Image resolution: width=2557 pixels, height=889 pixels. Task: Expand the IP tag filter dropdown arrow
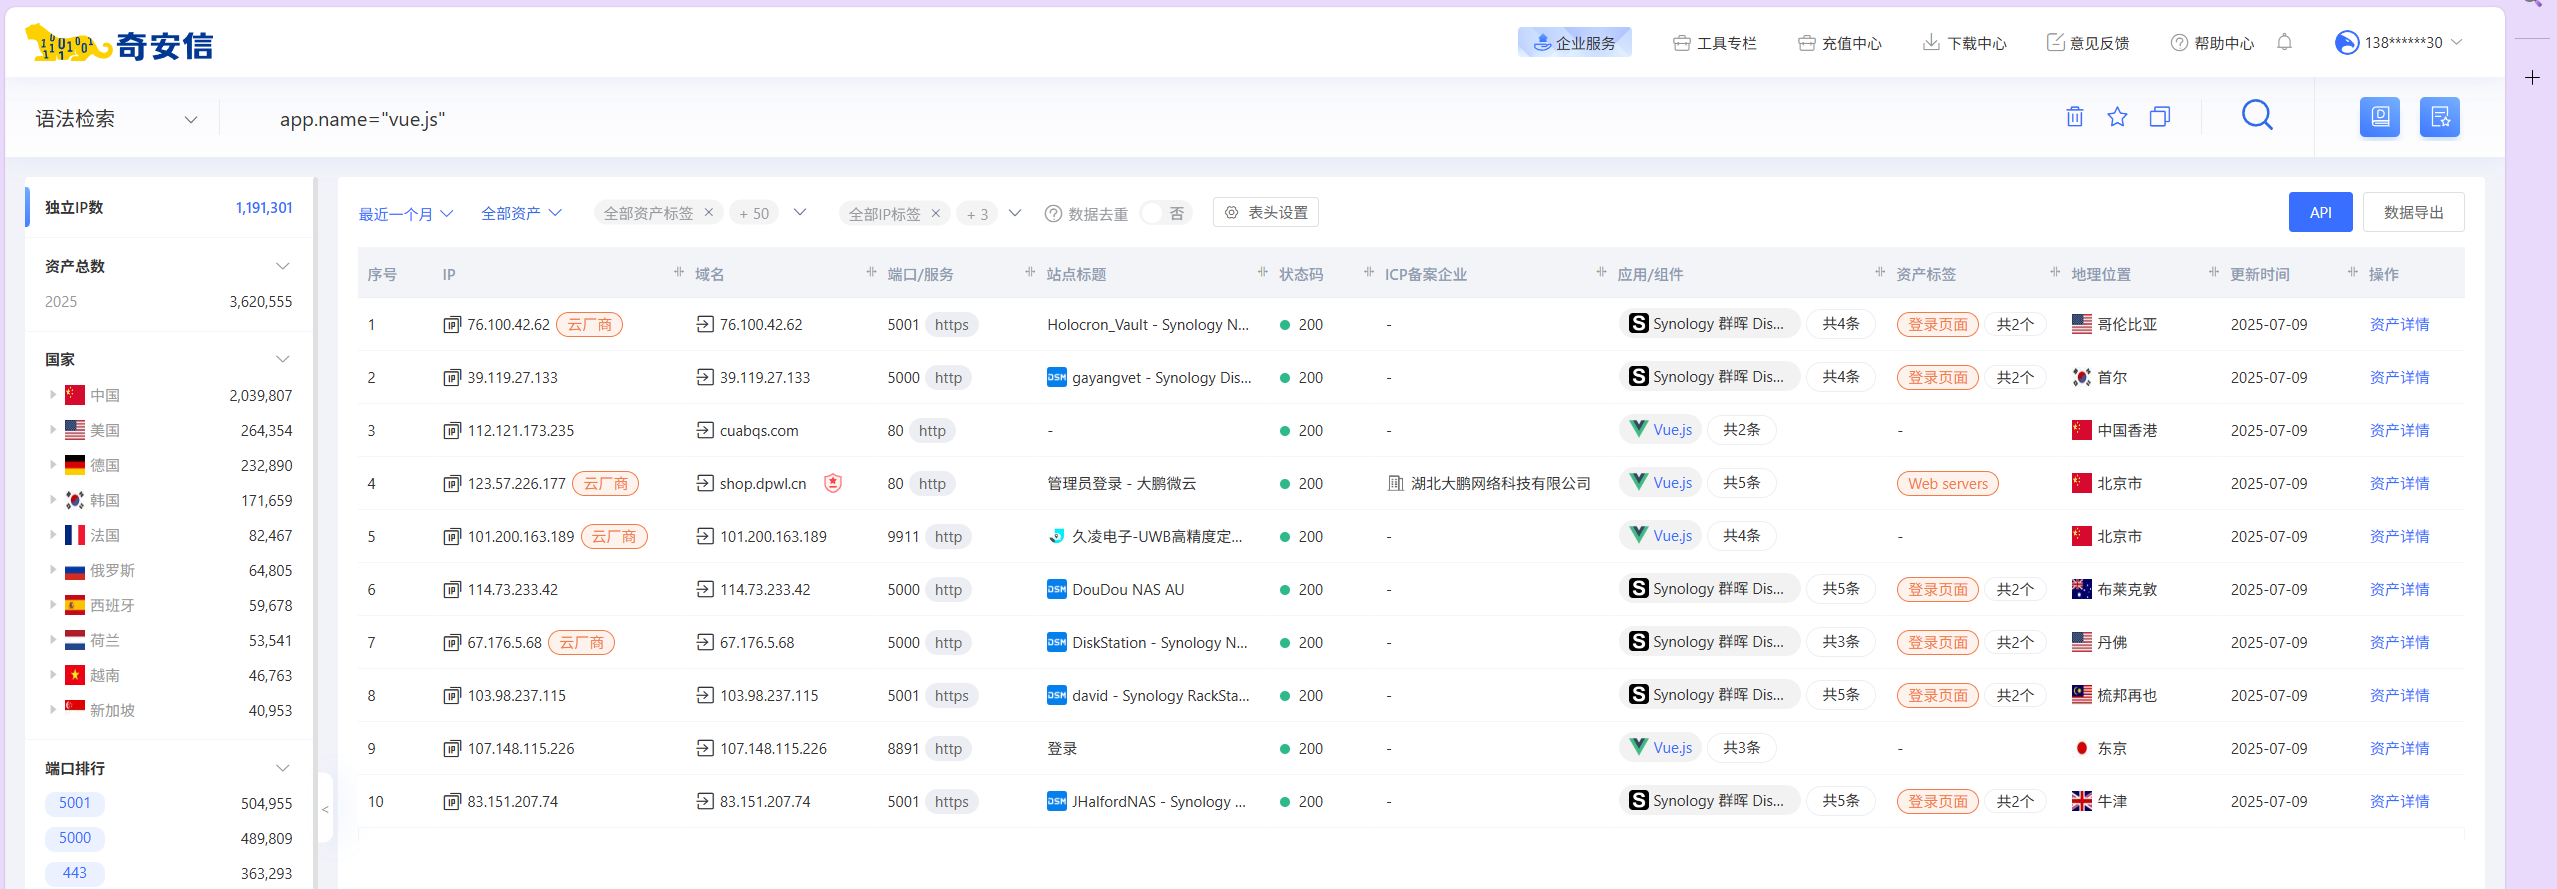pyautogui.click(x=1015, y=212)
